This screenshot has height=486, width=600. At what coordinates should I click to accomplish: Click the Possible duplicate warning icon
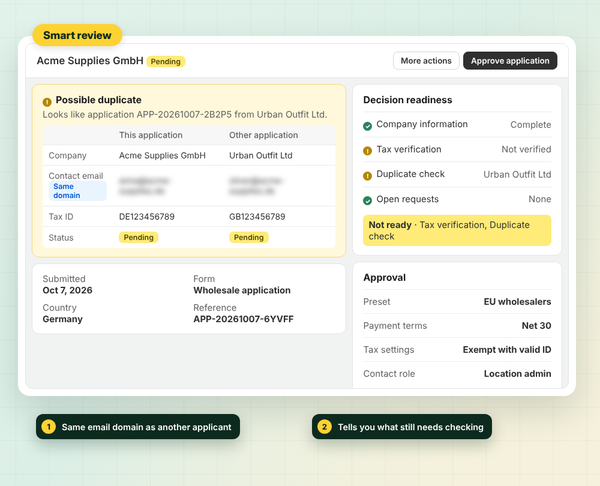[47, 102]
